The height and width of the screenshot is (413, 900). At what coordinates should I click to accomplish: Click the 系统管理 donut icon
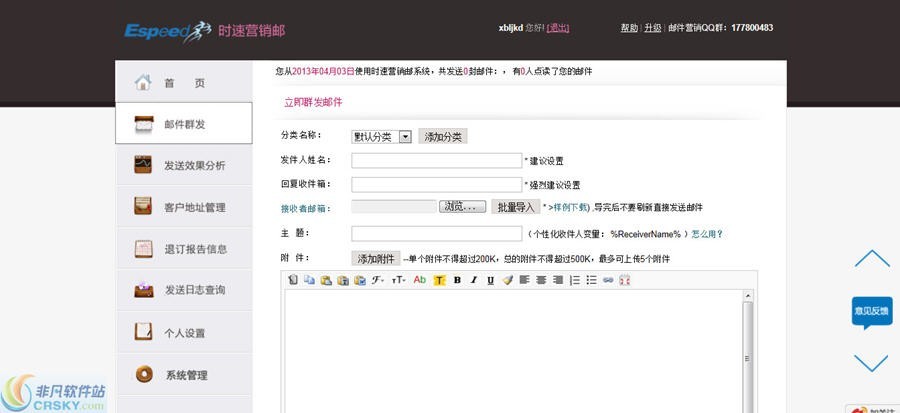pyautogui.click(x=144, y=374)
